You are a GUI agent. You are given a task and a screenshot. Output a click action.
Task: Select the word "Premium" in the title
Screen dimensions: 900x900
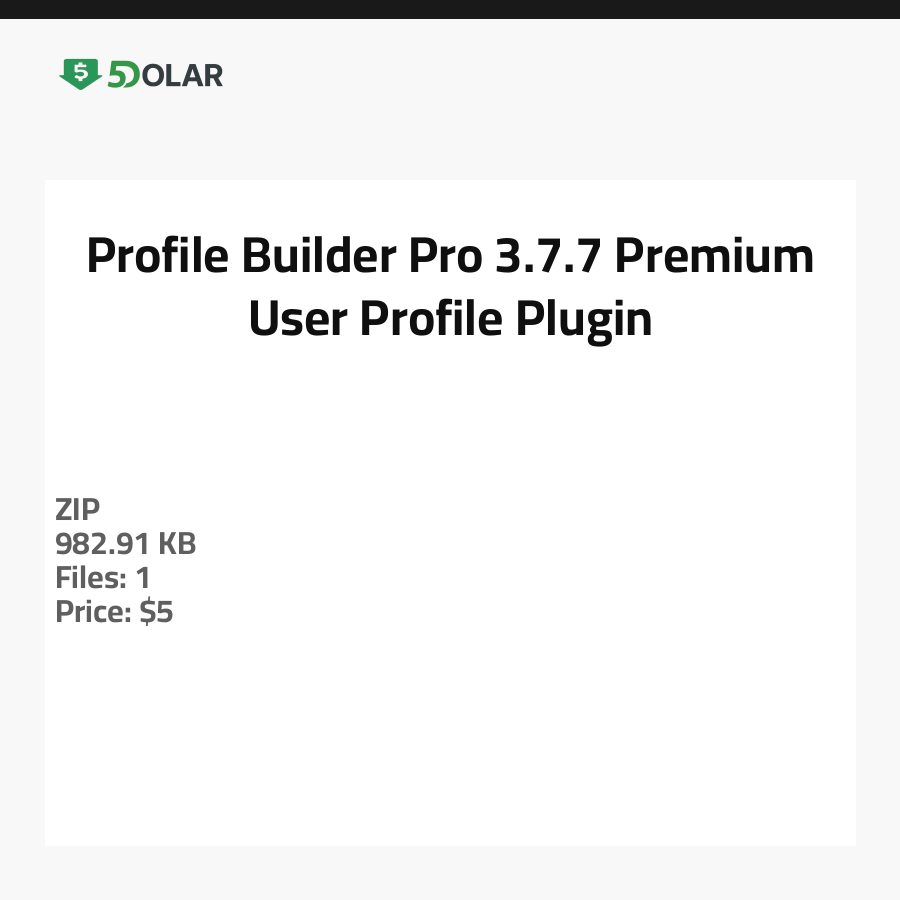(x=713, y=257)
